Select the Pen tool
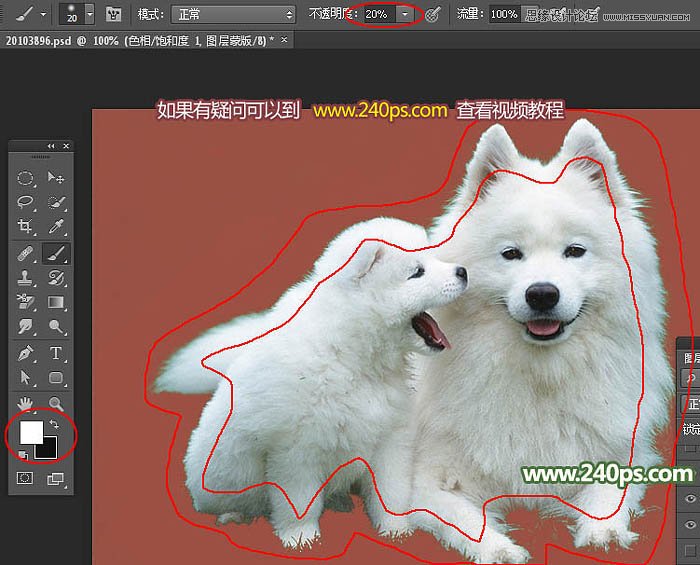Viewport: 700px width, 565px height. [25, 353]
